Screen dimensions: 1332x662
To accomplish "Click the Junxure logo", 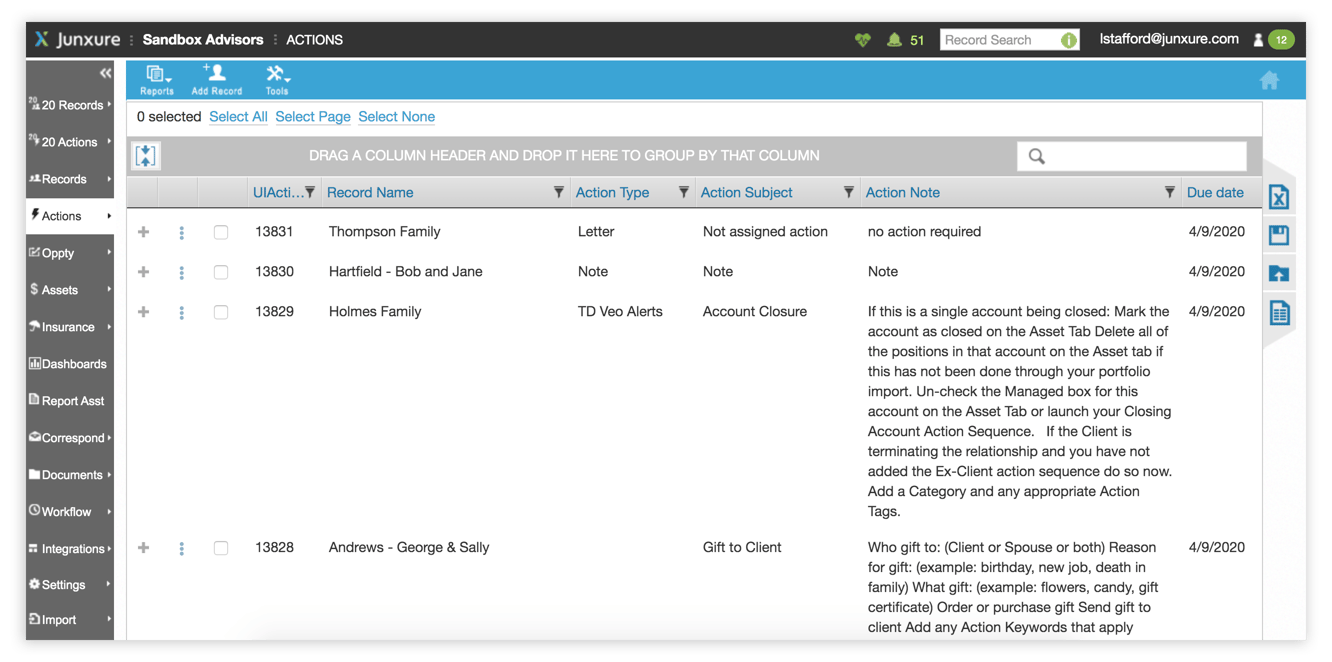I will pos(77,40).
